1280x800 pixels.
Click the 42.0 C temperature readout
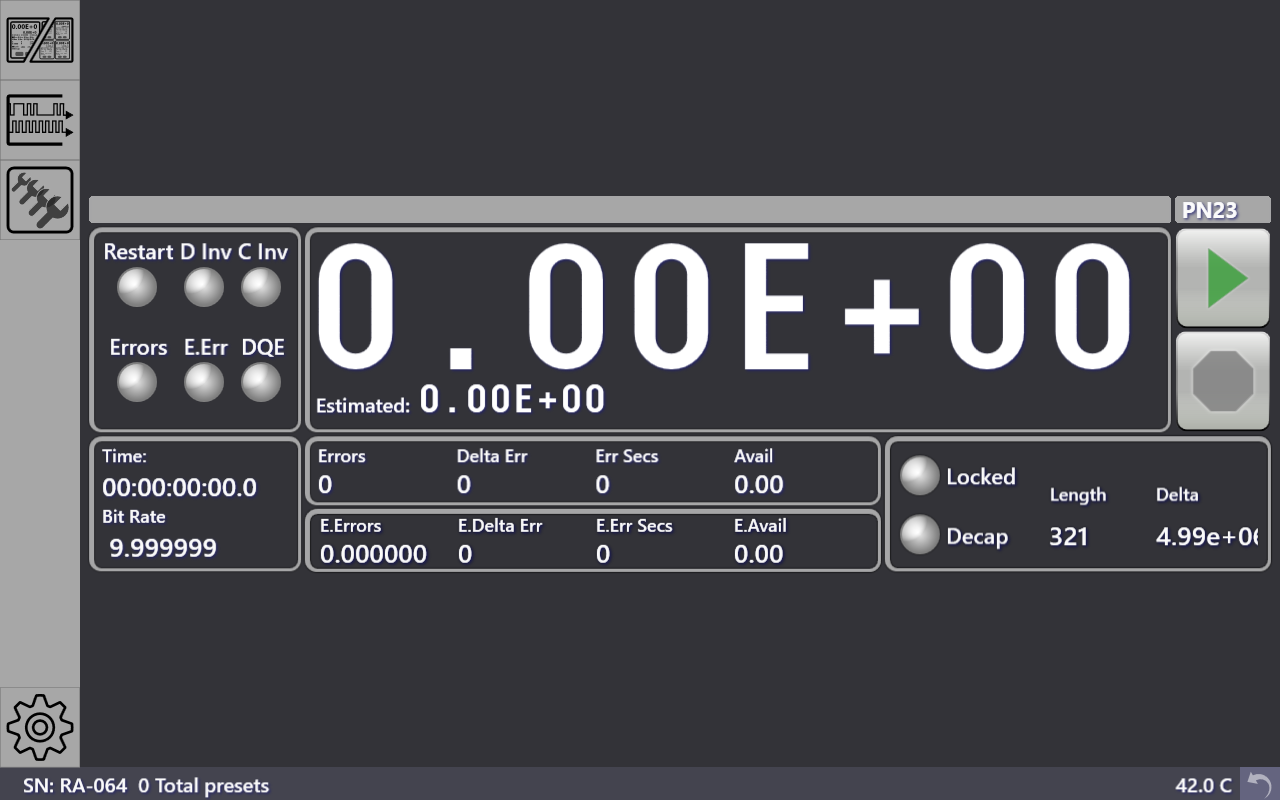1206,786
